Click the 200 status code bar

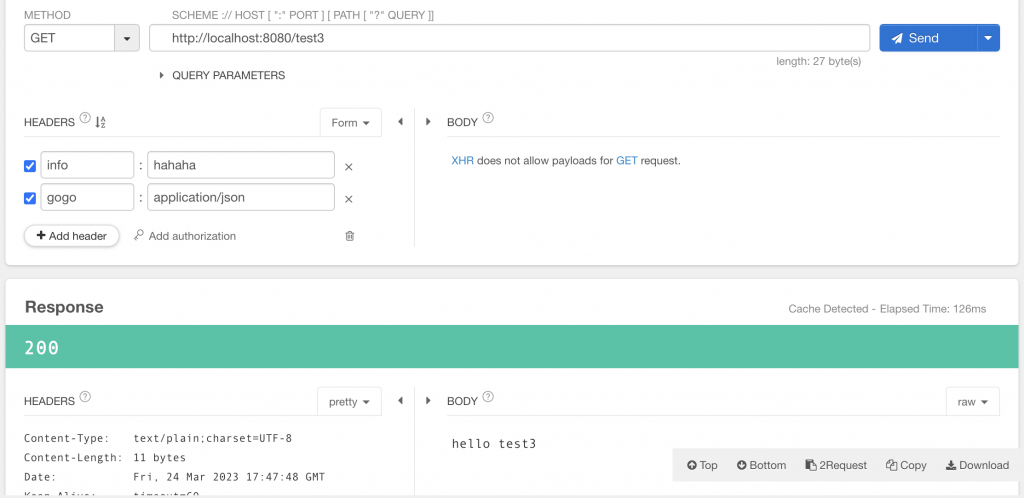(512, 347)
